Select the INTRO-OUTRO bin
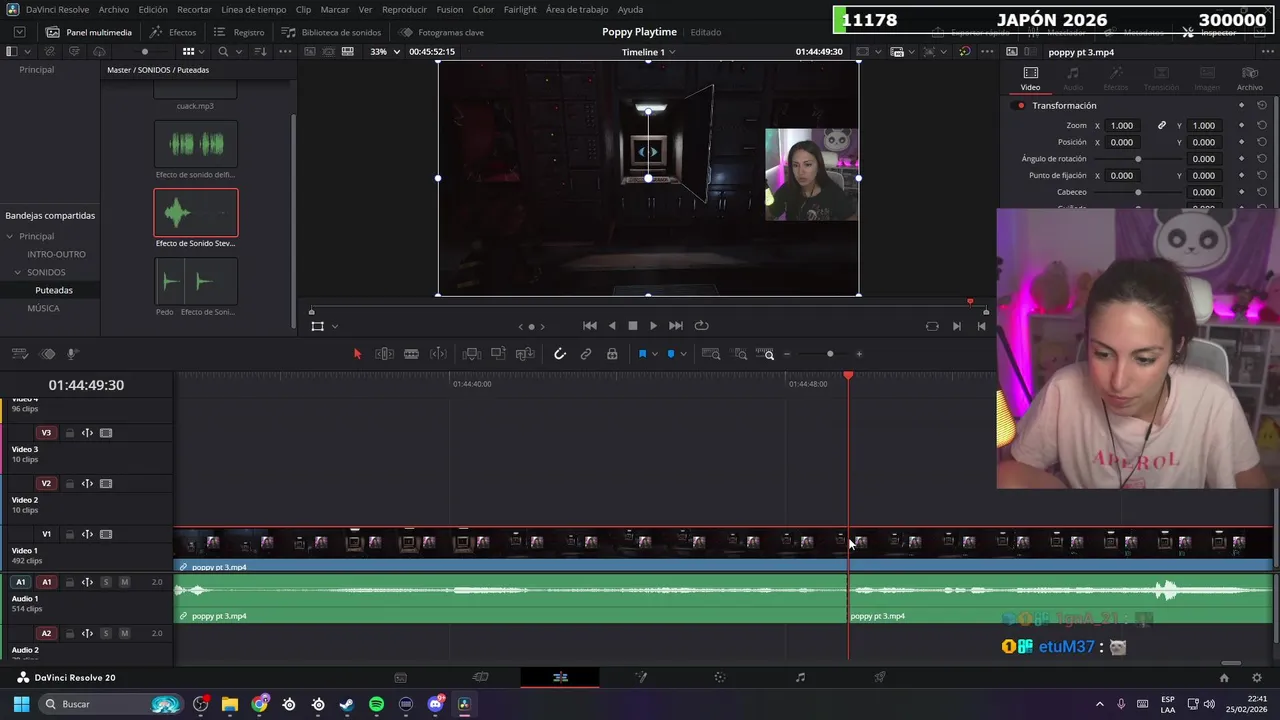 56,254
